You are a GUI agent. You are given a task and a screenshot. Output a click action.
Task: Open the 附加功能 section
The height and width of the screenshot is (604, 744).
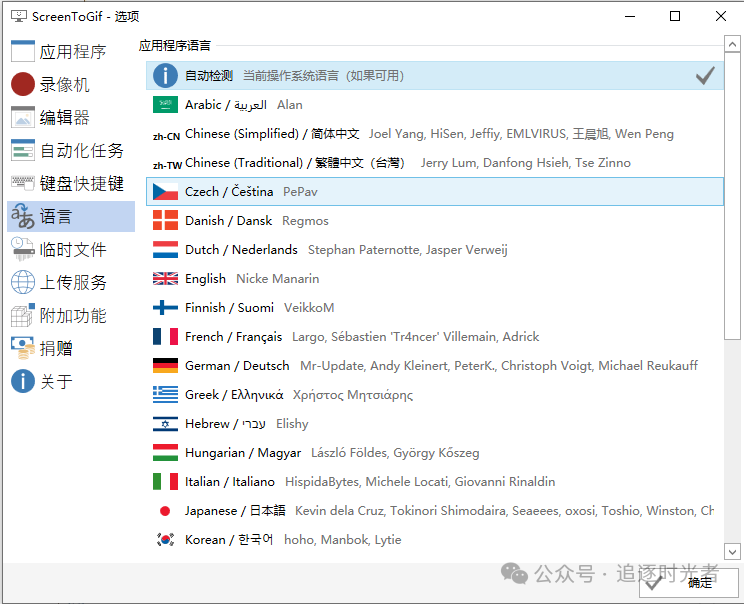pos(71,315)
